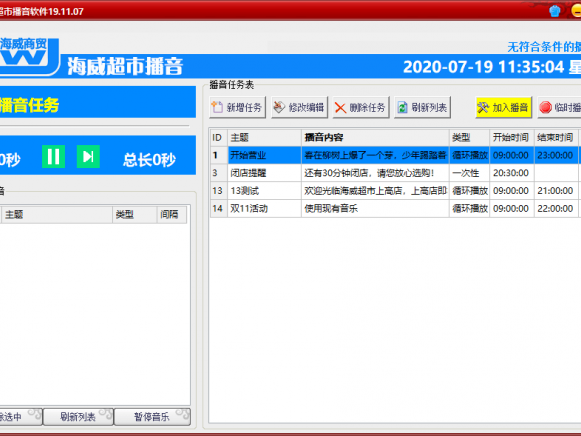Click the 20:30:00 start time cell
This screenshot has height=436, width=581.
click(512, 173)
